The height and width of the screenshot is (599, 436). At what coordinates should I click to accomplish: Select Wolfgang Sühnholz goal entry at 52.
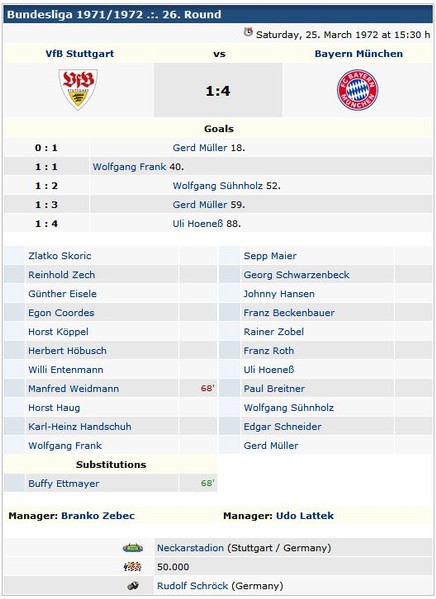[217, 186]
